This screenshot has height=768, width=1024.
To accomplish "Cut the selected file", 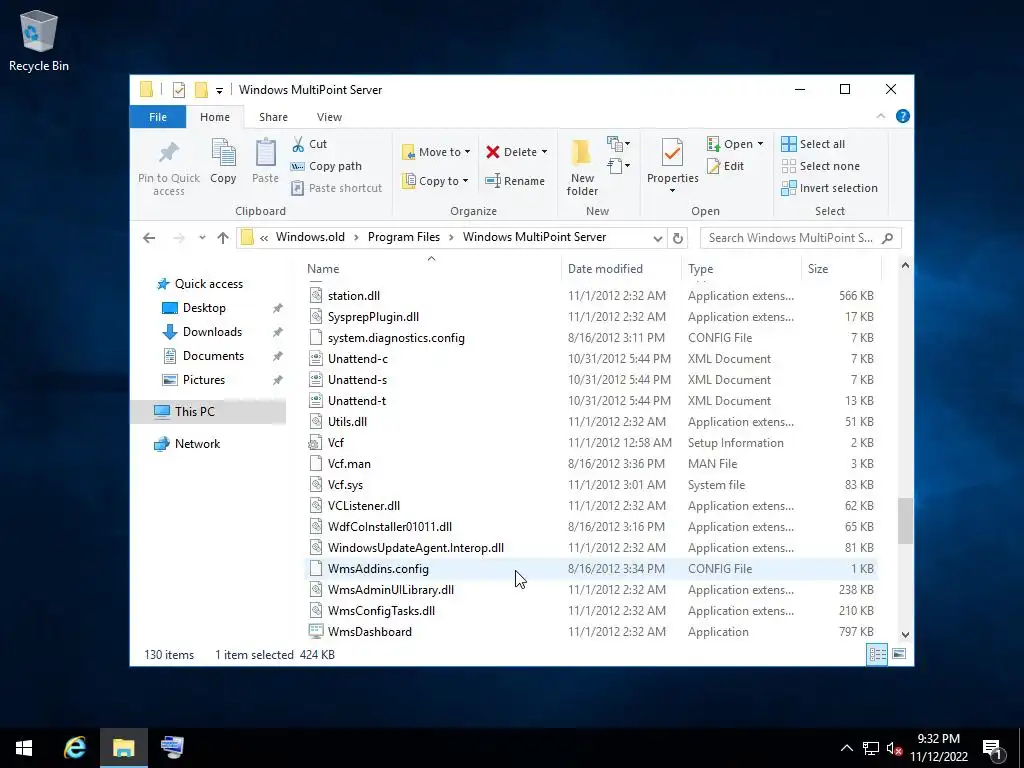I will 310,144.
